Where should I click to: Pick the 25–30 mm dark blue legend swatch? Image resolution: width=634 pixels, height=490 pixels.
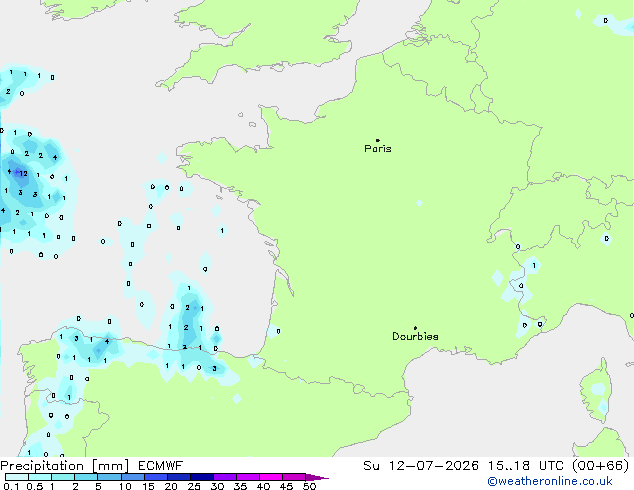pyautogui.click(x=202, y=477)
